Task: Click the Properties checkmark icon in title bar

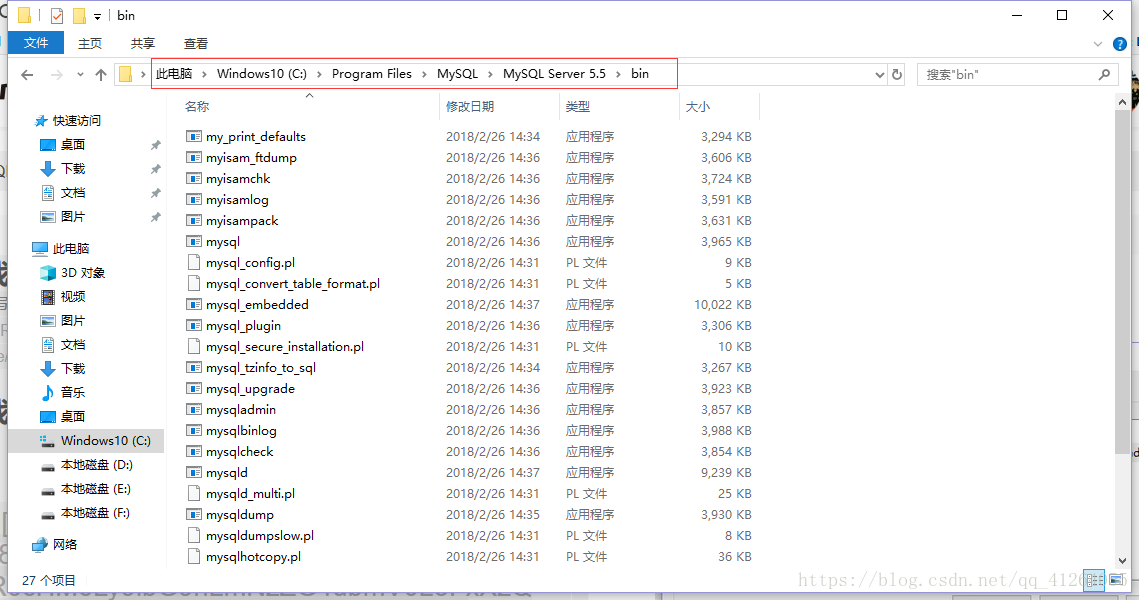Action: coord(57,15)
